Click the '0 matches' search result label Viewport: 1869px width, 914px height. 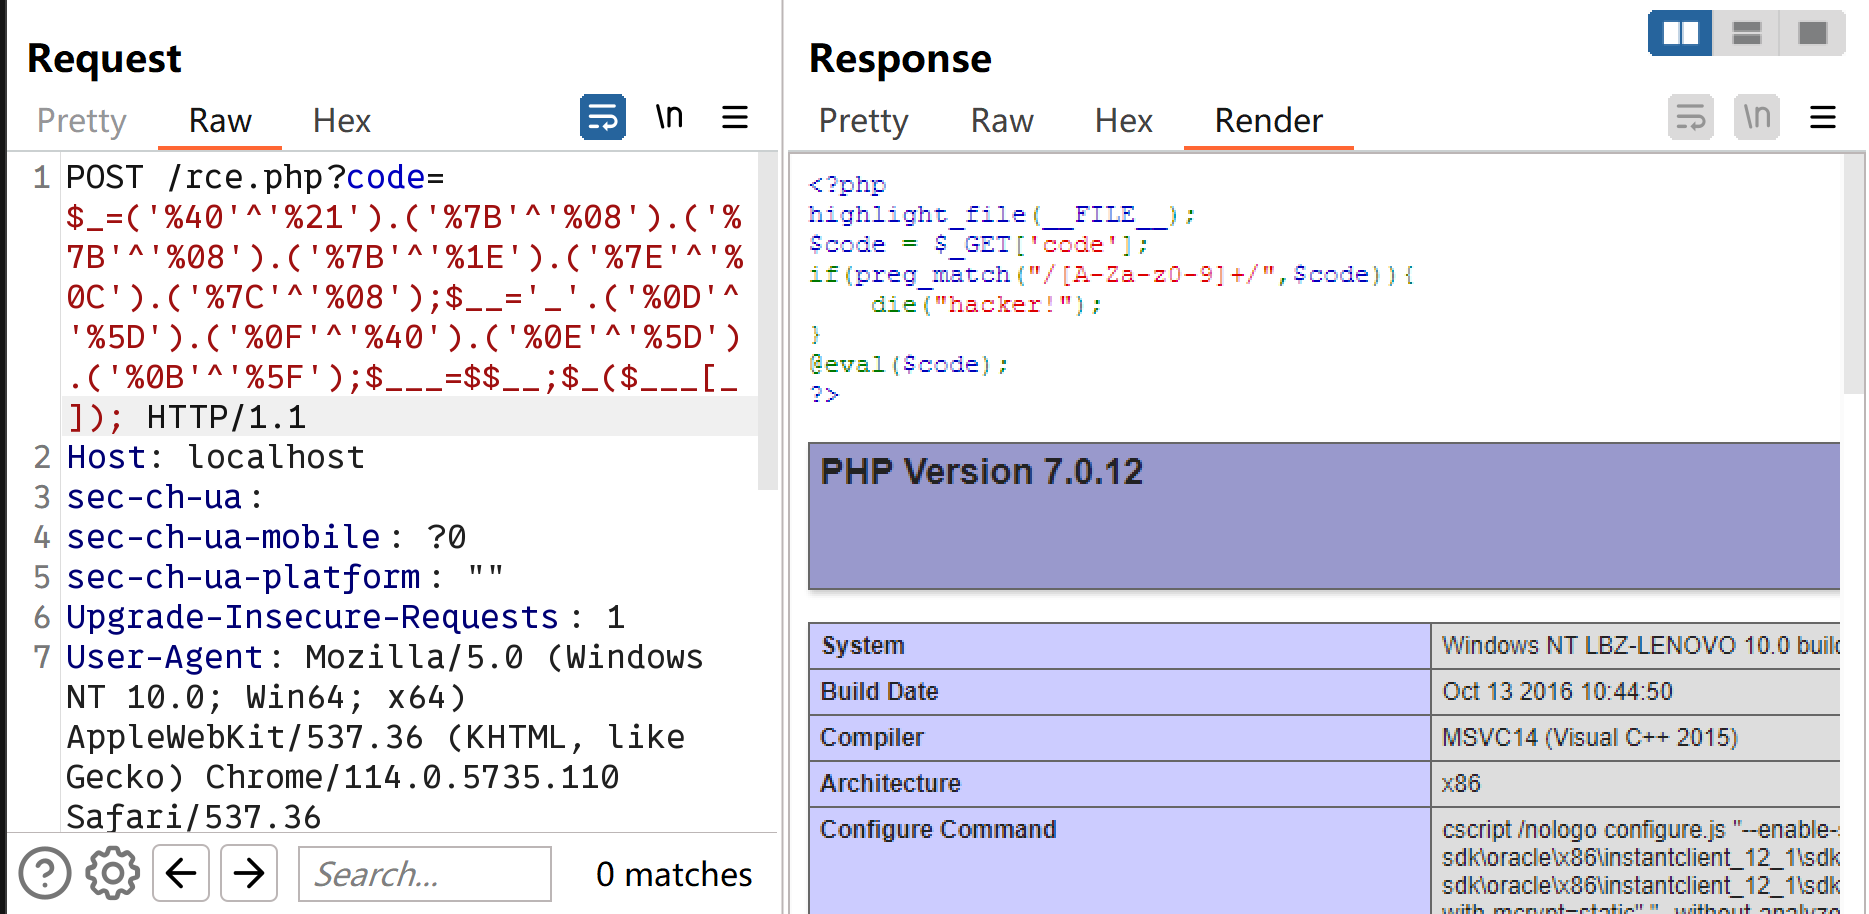tap(674, 874)
